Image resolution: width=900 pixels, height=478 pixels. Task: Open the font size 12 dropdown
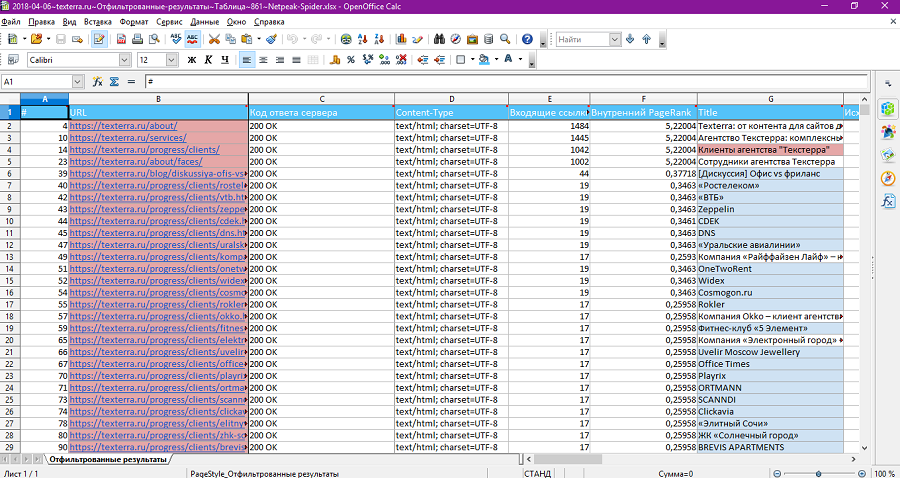tap(172, 59)
